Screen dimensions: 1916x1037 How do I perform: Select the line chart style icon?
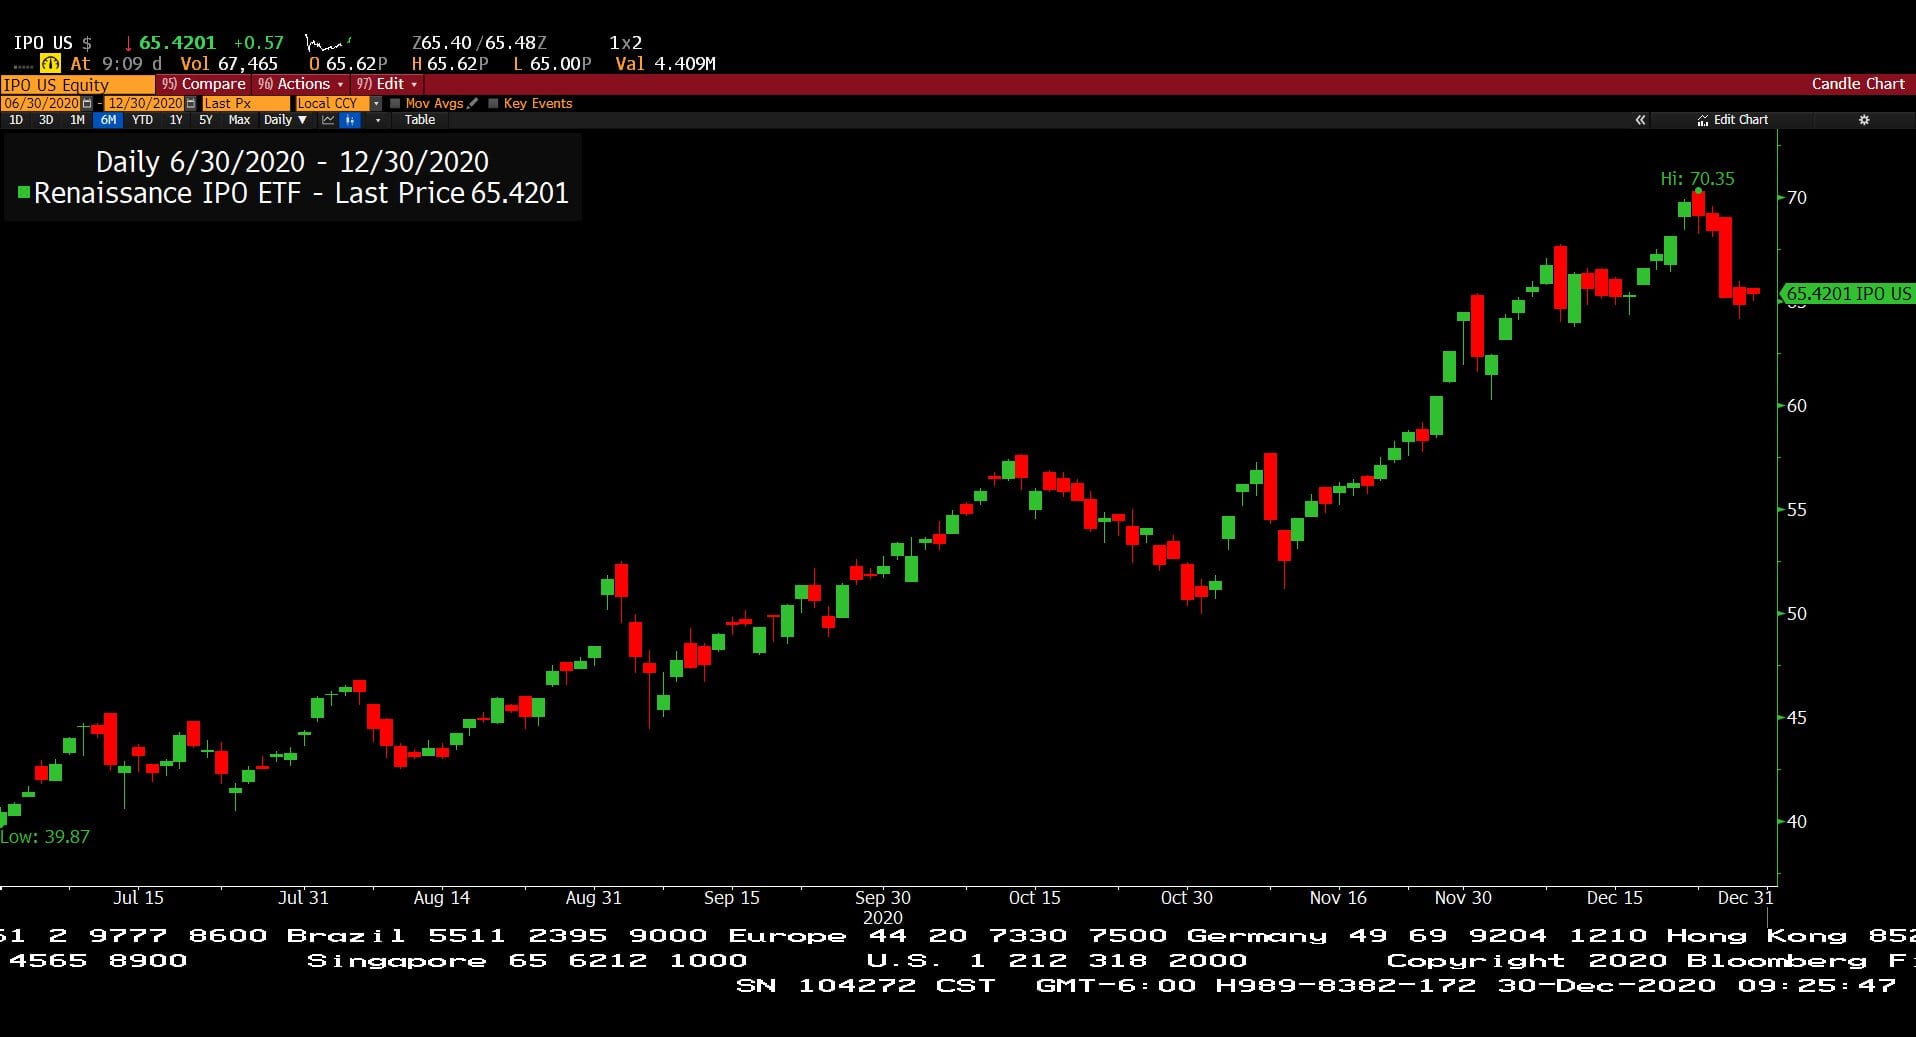click(328, 120)
